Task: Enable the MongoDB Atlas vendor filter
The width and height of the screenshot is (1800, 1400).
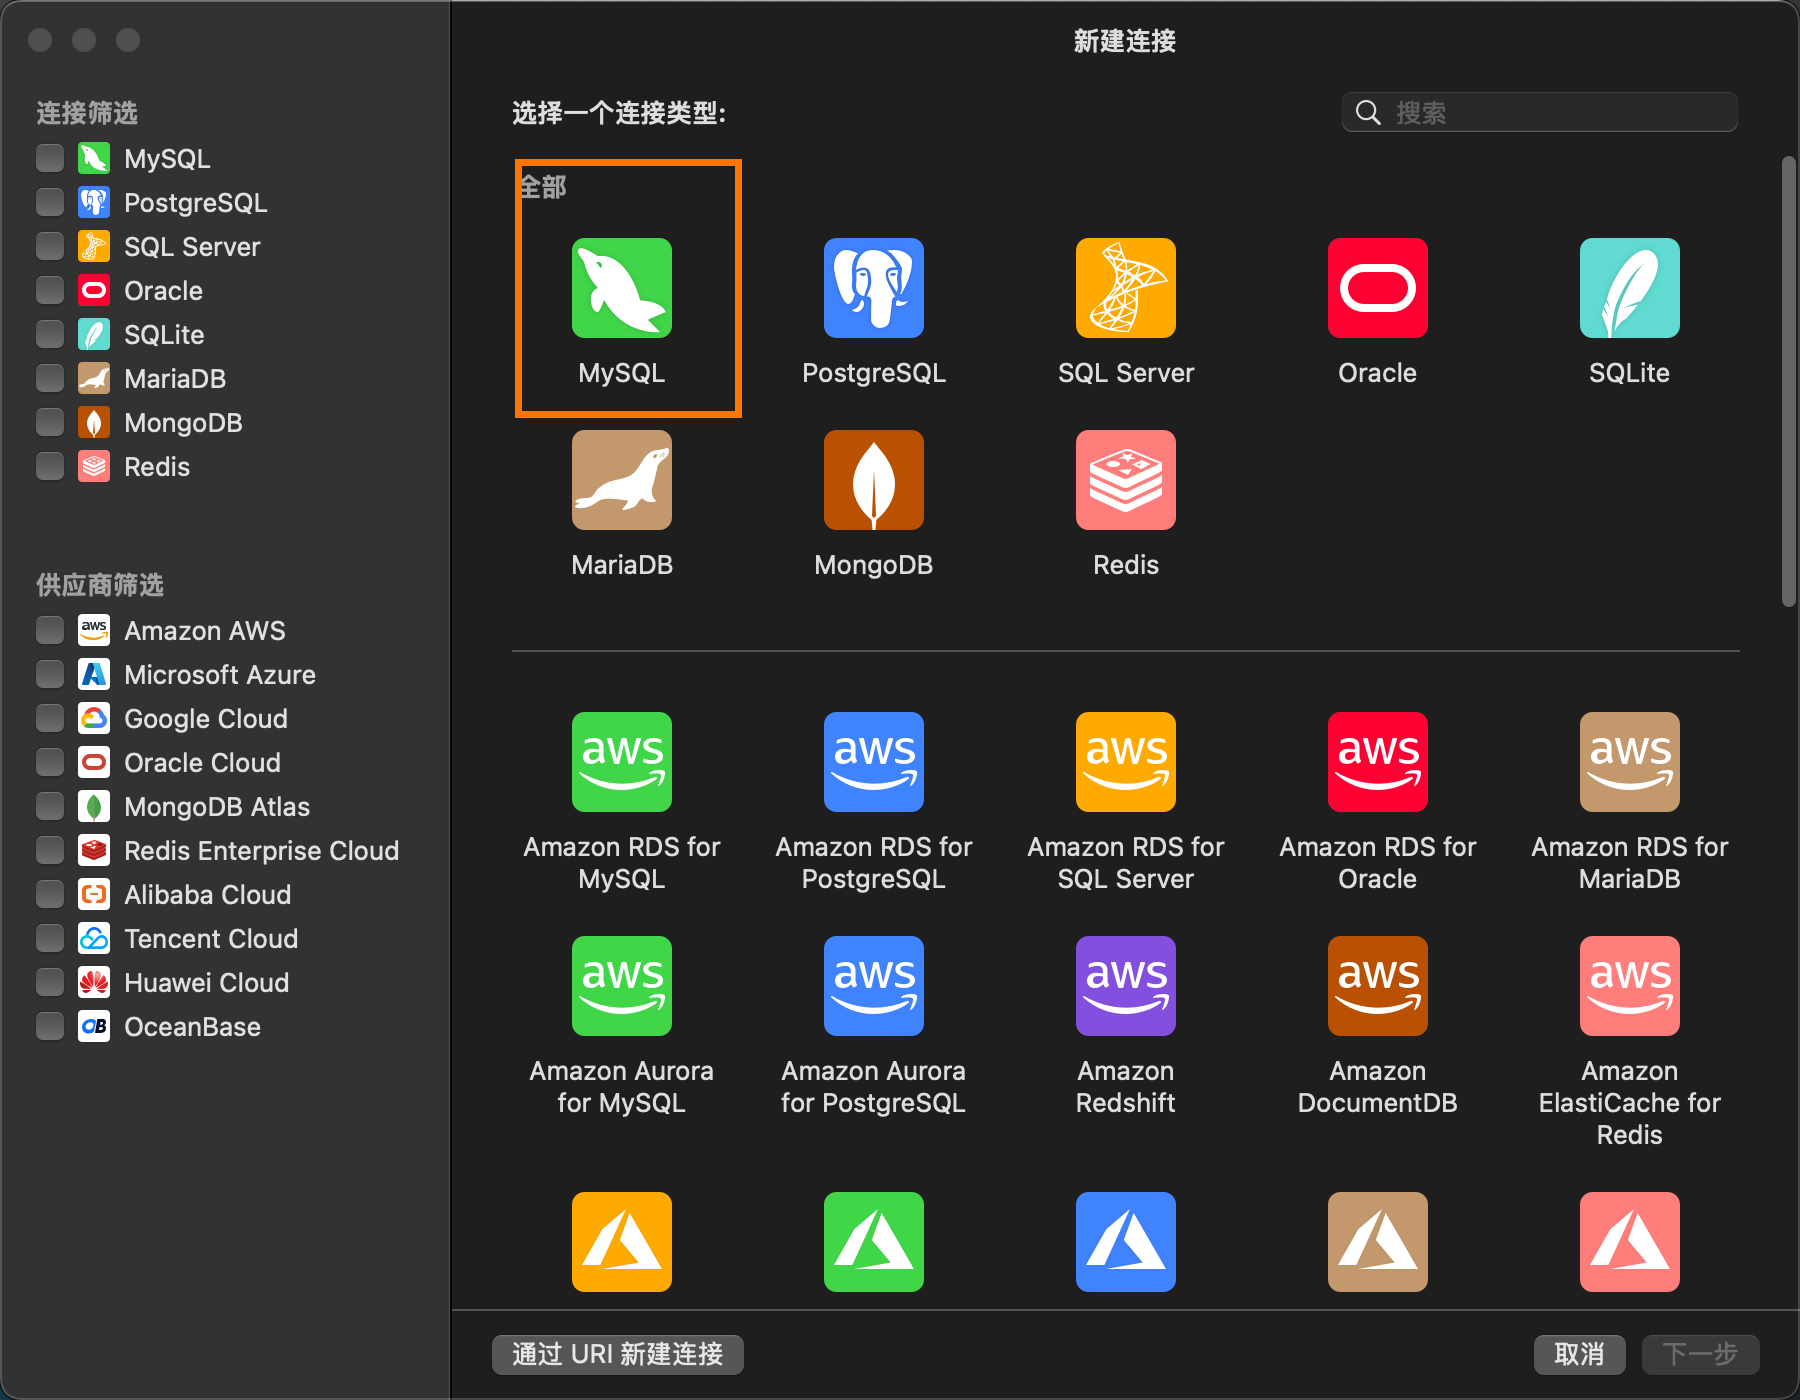Action: pyautogui.click(x=50, y=806)
